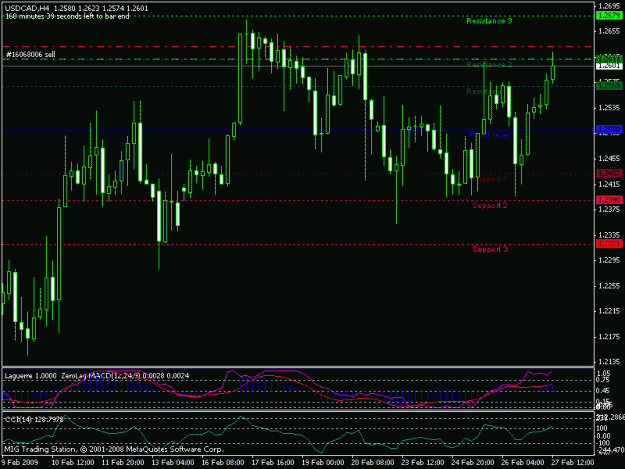Click '23 Feb 12:00' on time axis
The image size is (625, 469).
(x=423, y=463)
